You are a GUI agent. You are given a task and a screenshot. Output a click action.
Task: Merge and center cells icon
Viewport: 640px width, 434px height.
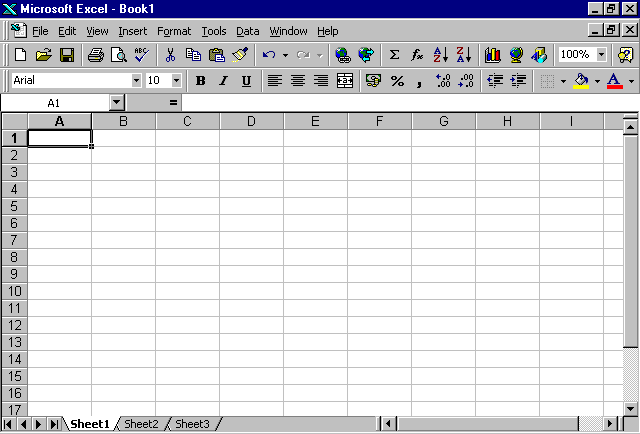point(344,80)
